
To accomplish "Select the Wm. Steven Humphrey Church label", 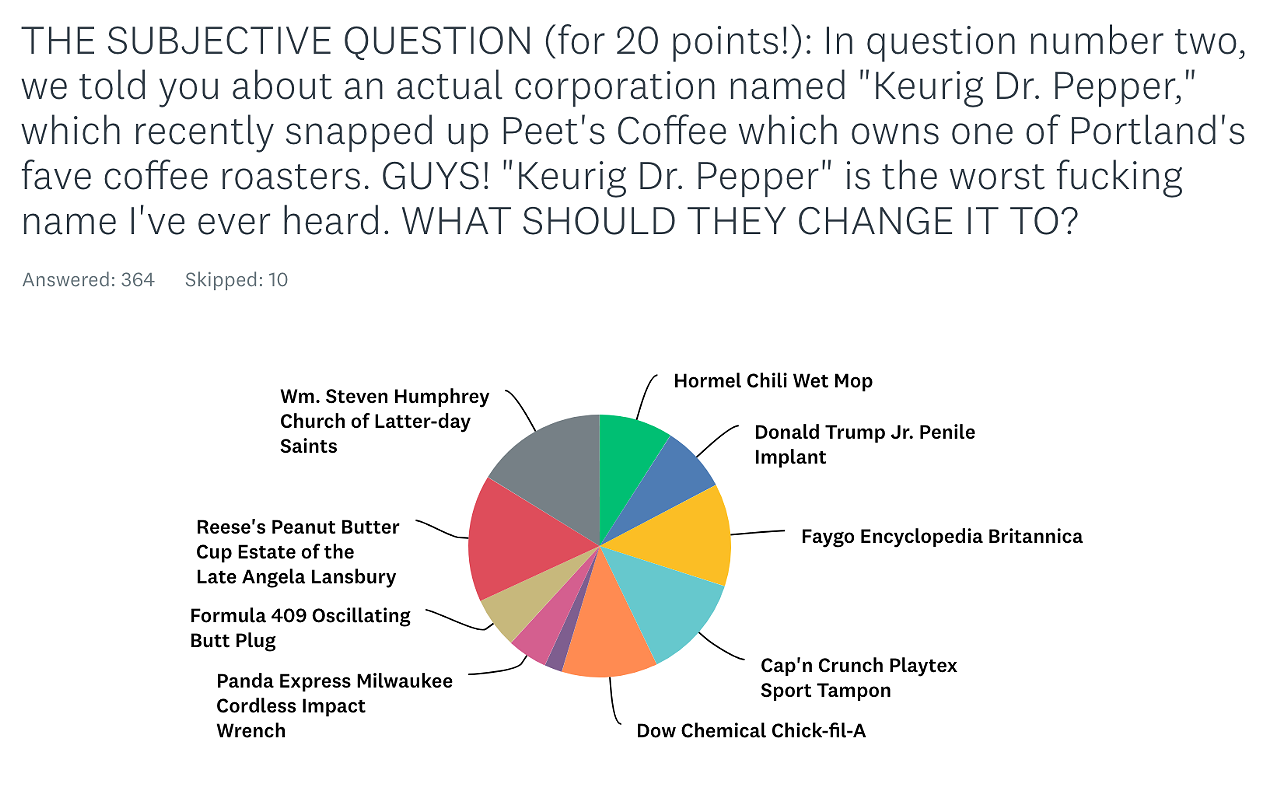I will 384,421.
